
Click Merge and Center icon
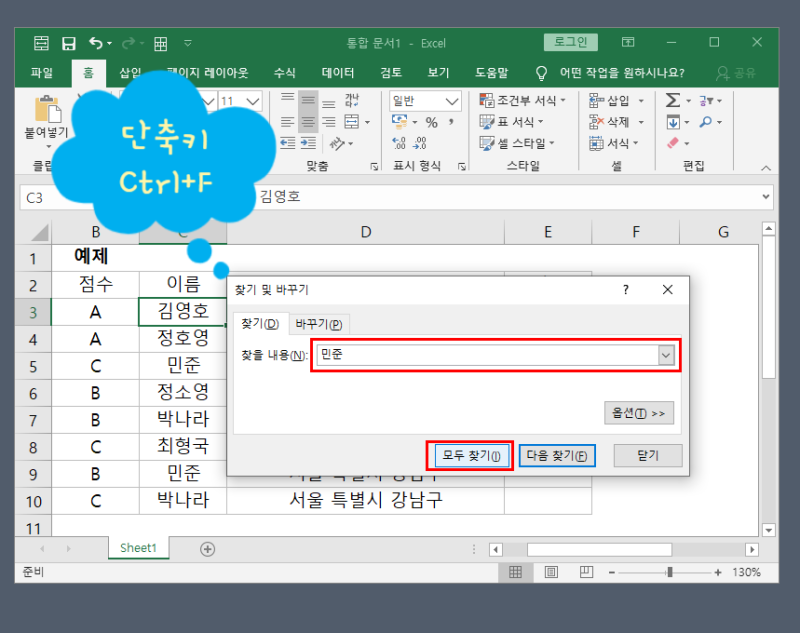pos(352,122)
